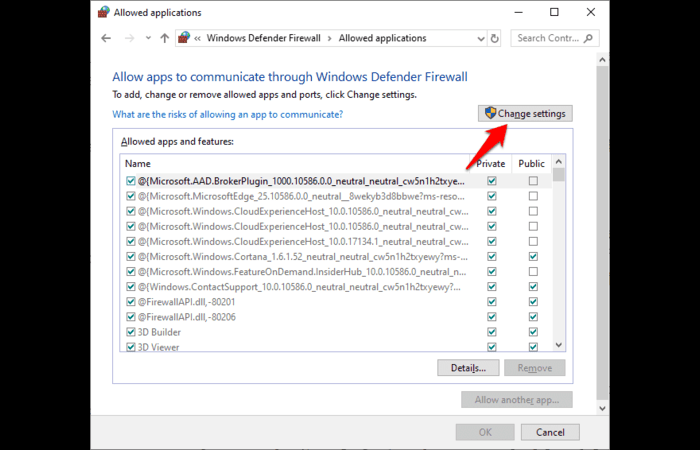Toggle the Public checkbox for Microsoft.MicrosoftEdge
Viewport: 700px width, 450px height.
click(x=533, y=196)
